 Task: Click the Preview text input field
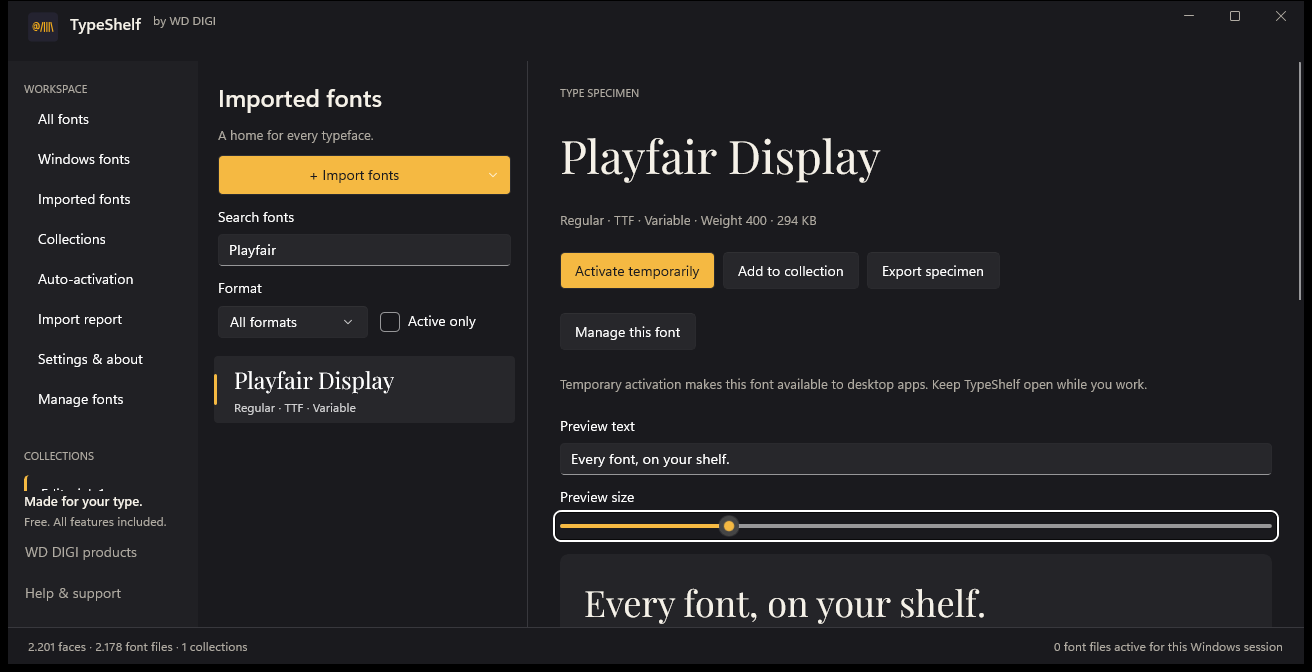pos(915,459)
